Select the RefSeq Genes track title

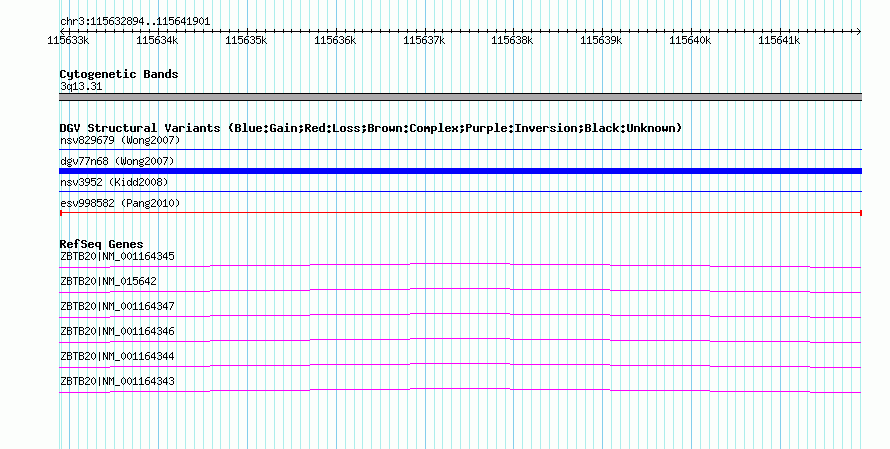pyautogui.click(x=102, y=245)
